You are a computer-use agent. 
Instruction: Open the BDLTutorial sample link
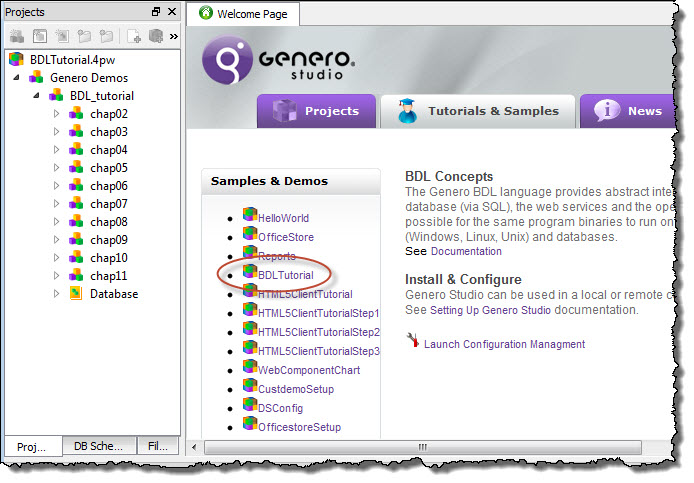(285, 275)
